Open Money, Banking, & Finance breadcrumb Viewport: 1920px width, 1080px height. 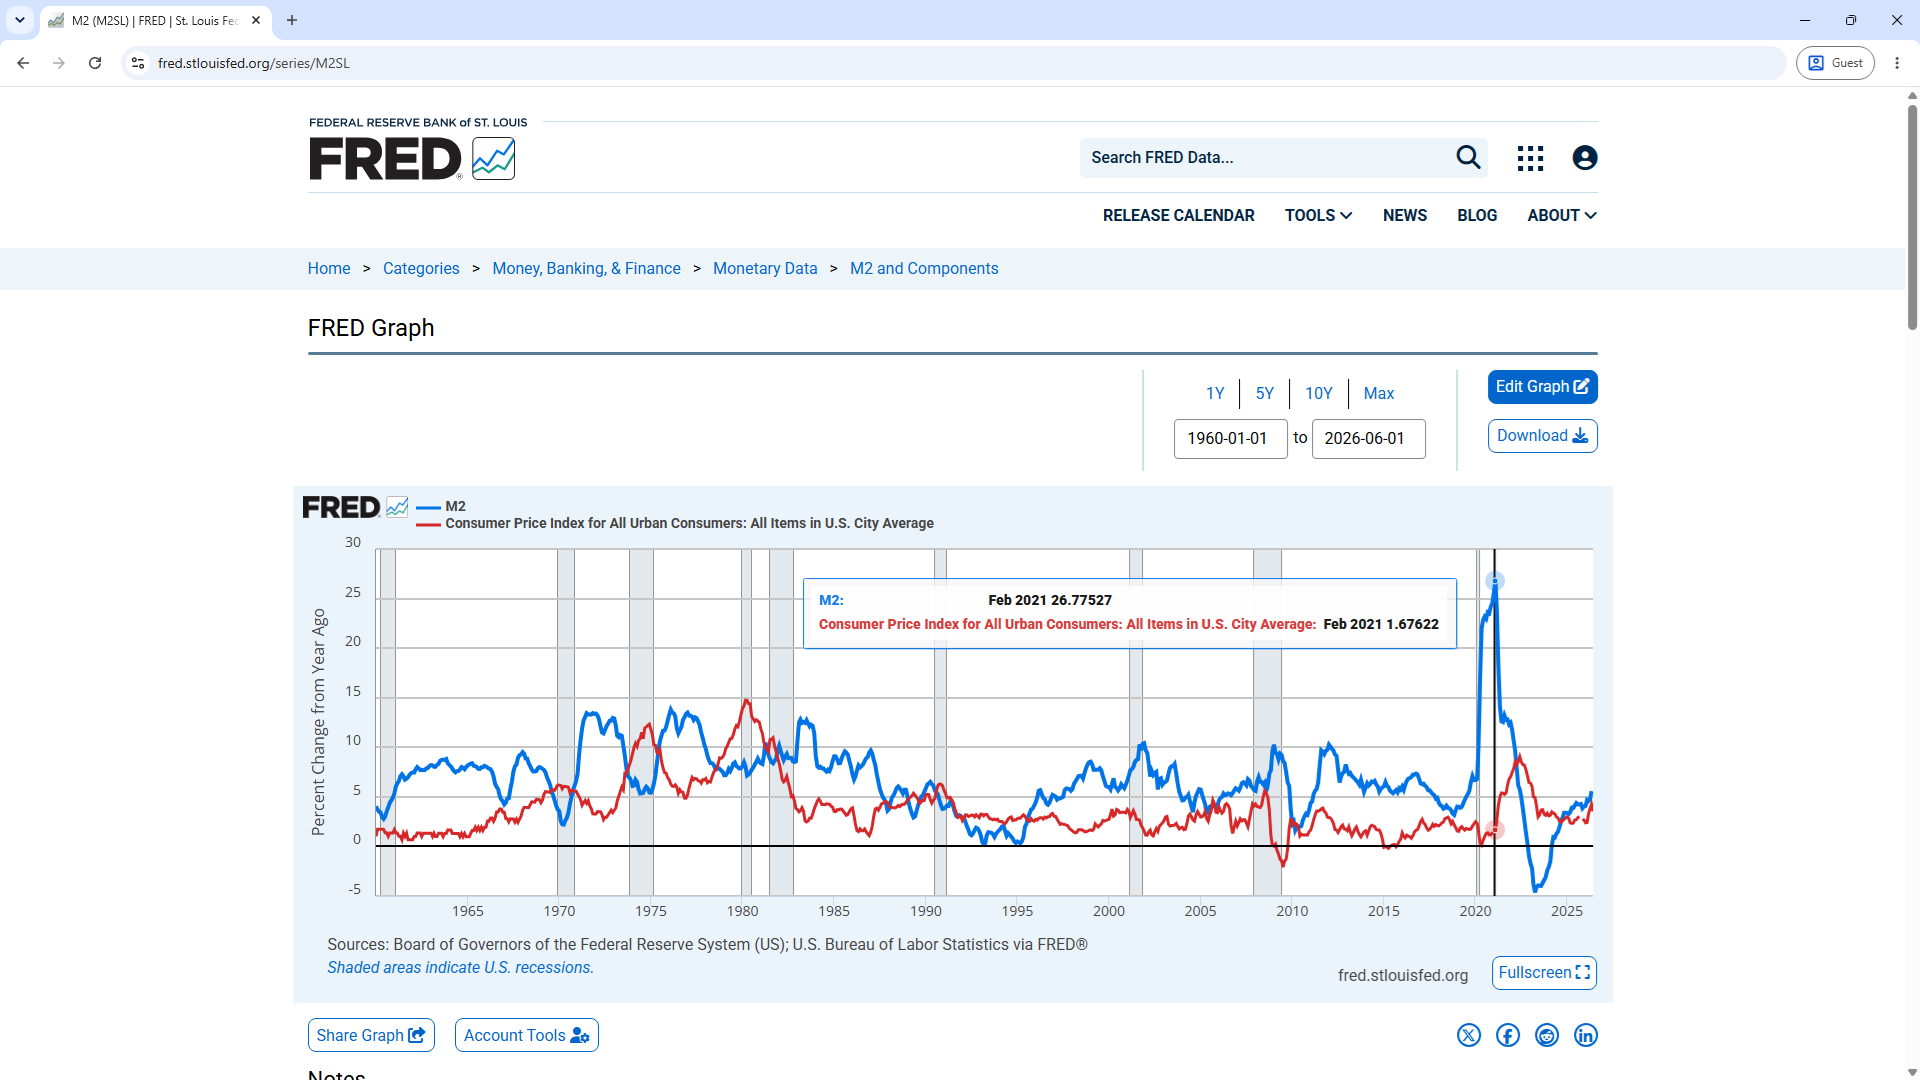tap(586, 268)
